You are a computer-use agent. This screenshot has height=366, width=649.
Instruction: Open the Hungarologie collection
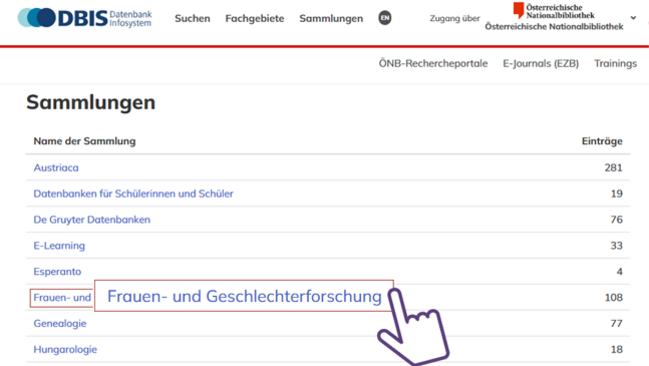[65, 349]
